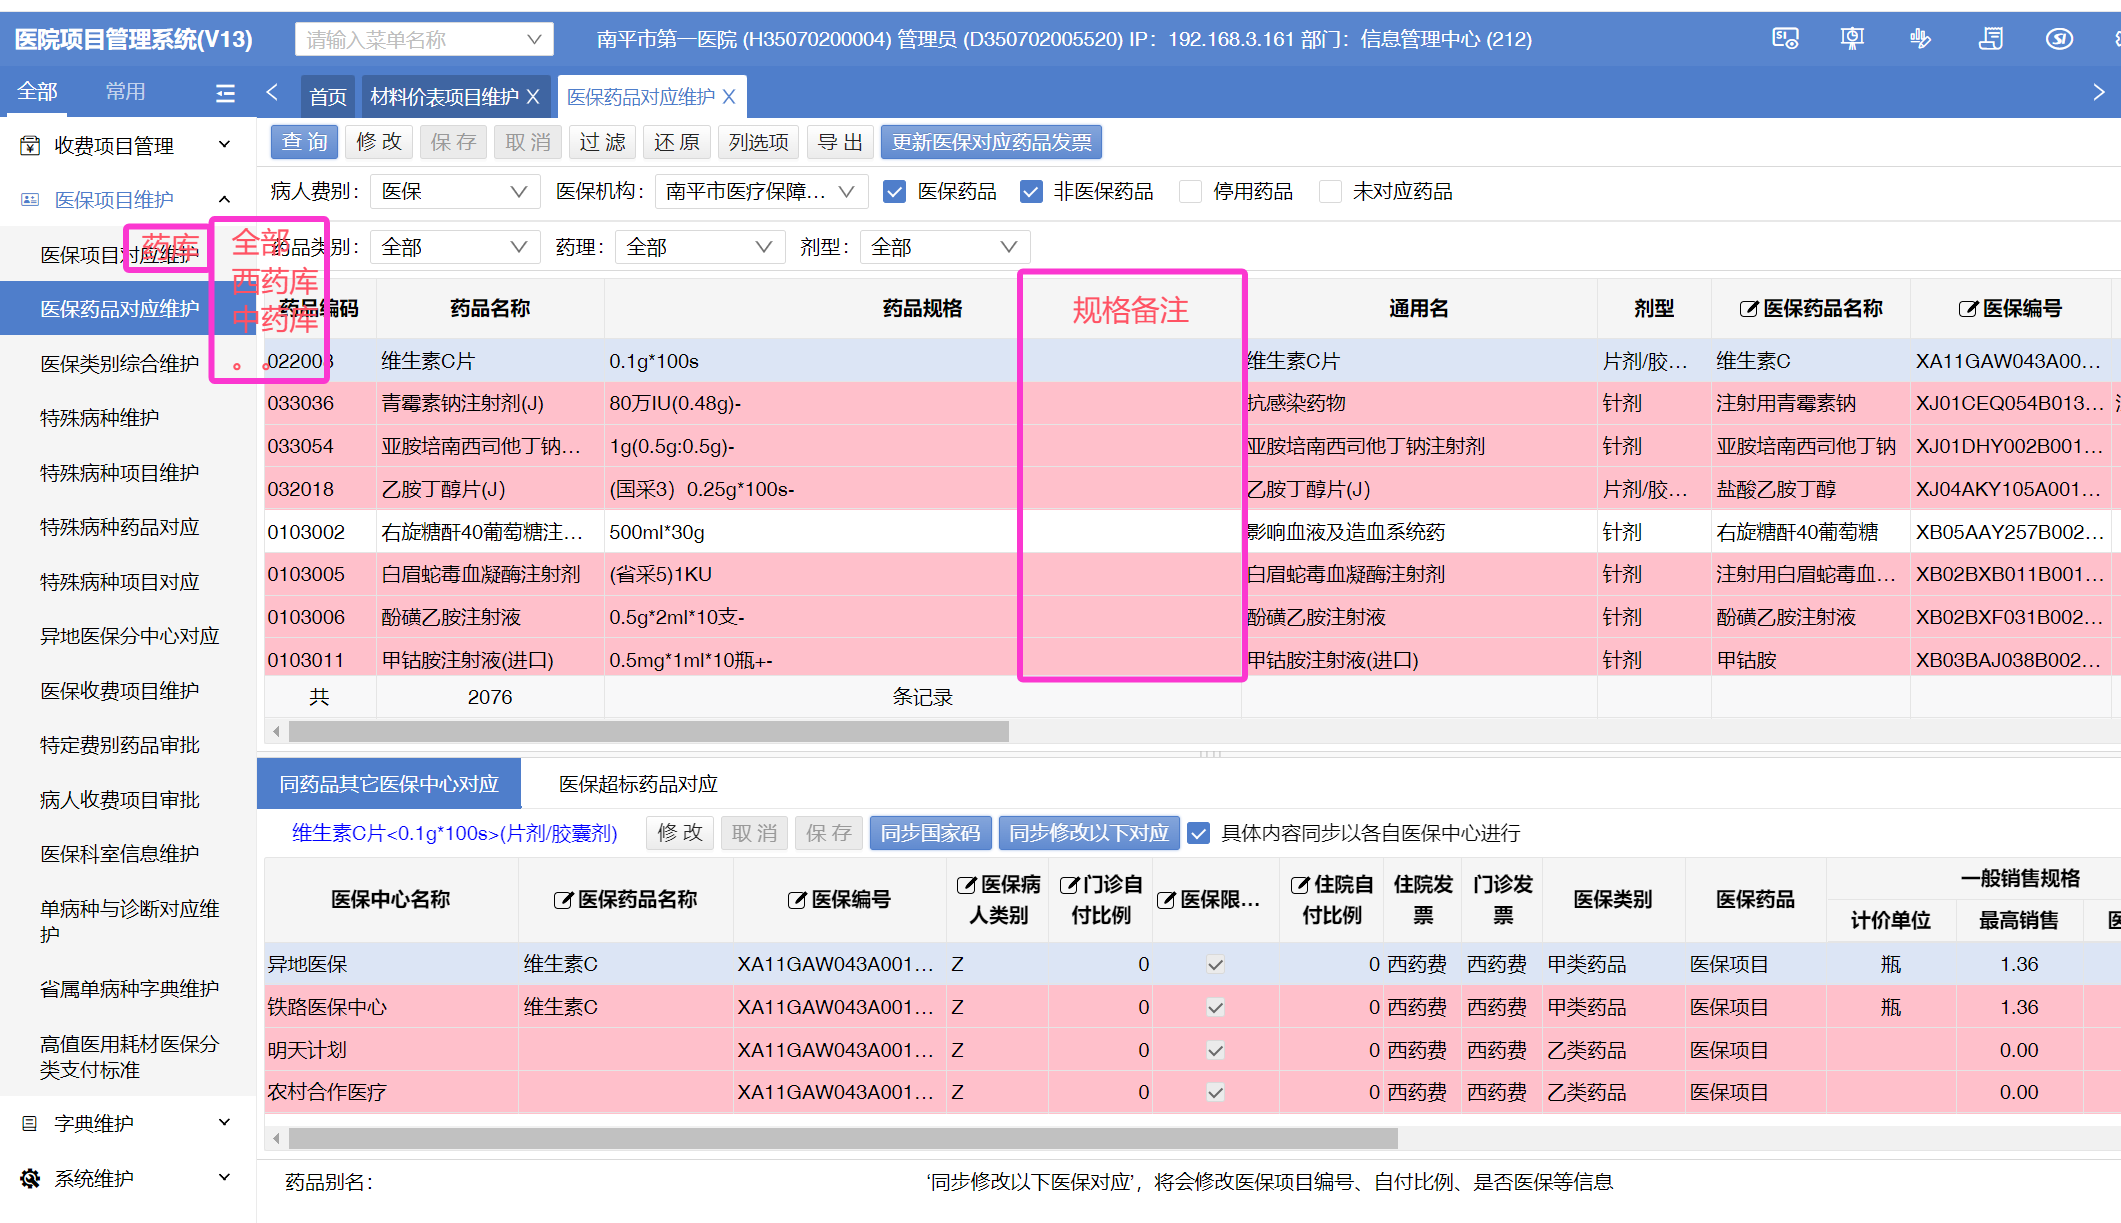Close the 材料价表项目维护 tab
This screenshot has width=2121, height=1223.
(533, 97)
